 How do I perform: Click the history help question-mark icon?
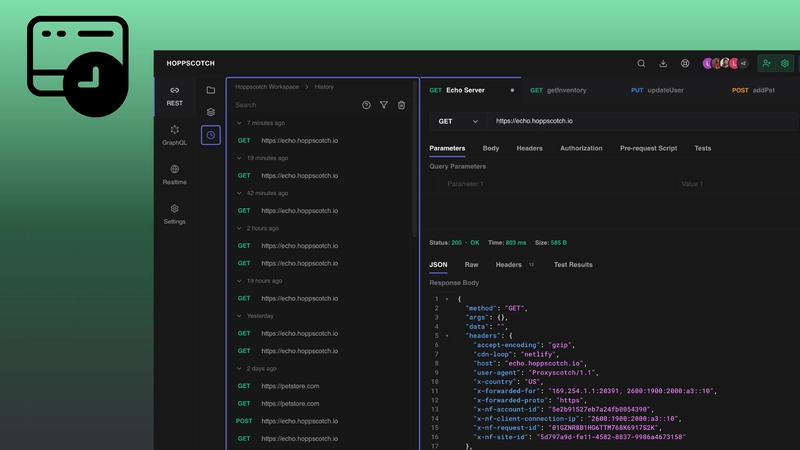366,105
